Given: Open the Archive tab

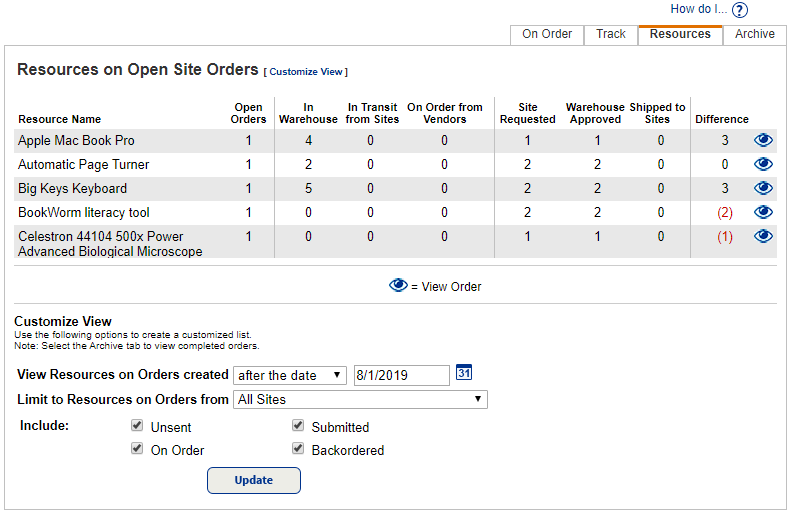Looking at the screenshot, I should click(755, 34).
